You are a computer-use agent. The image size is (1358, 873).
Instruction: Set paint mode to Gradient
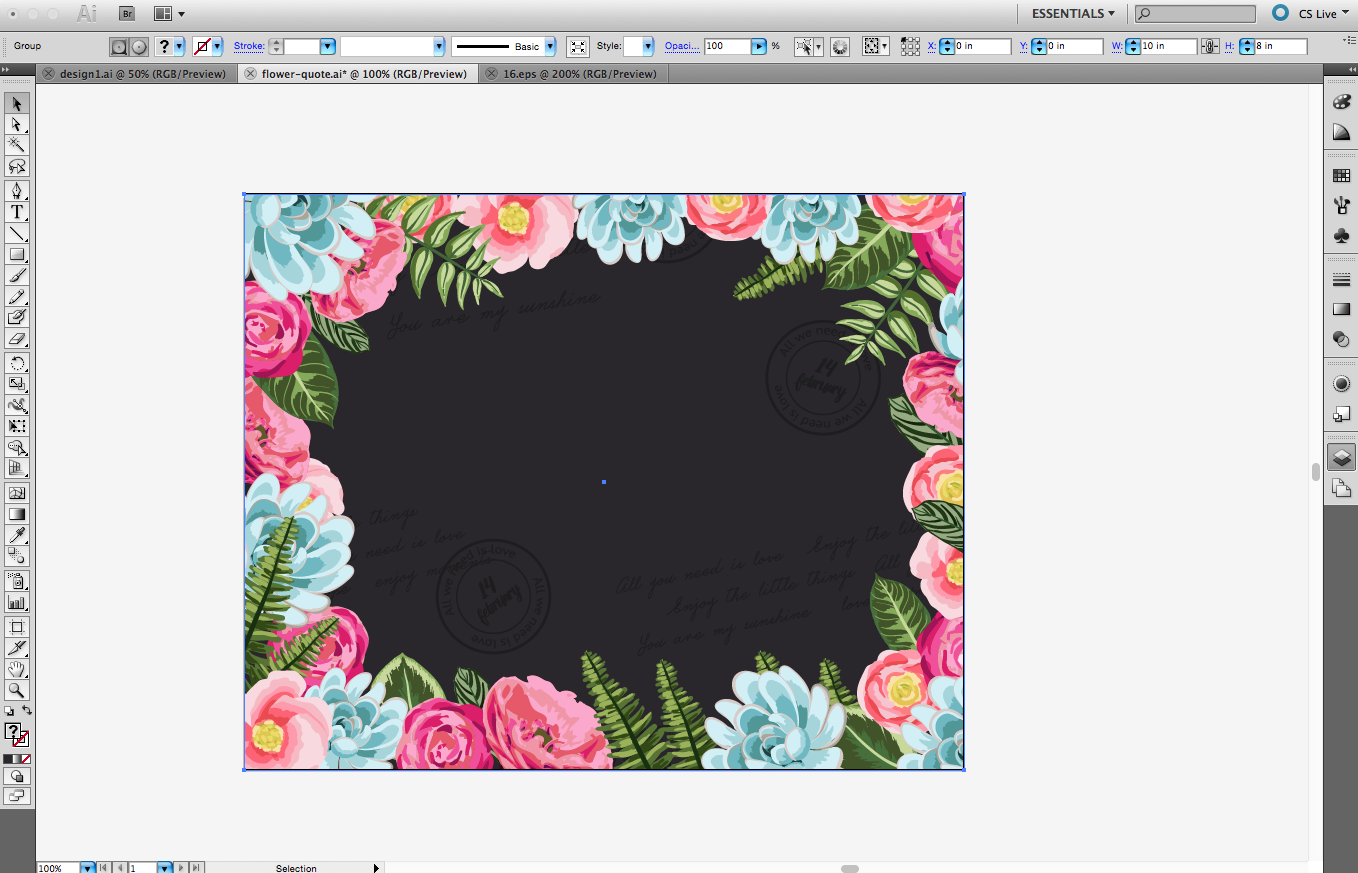point(17,759)
